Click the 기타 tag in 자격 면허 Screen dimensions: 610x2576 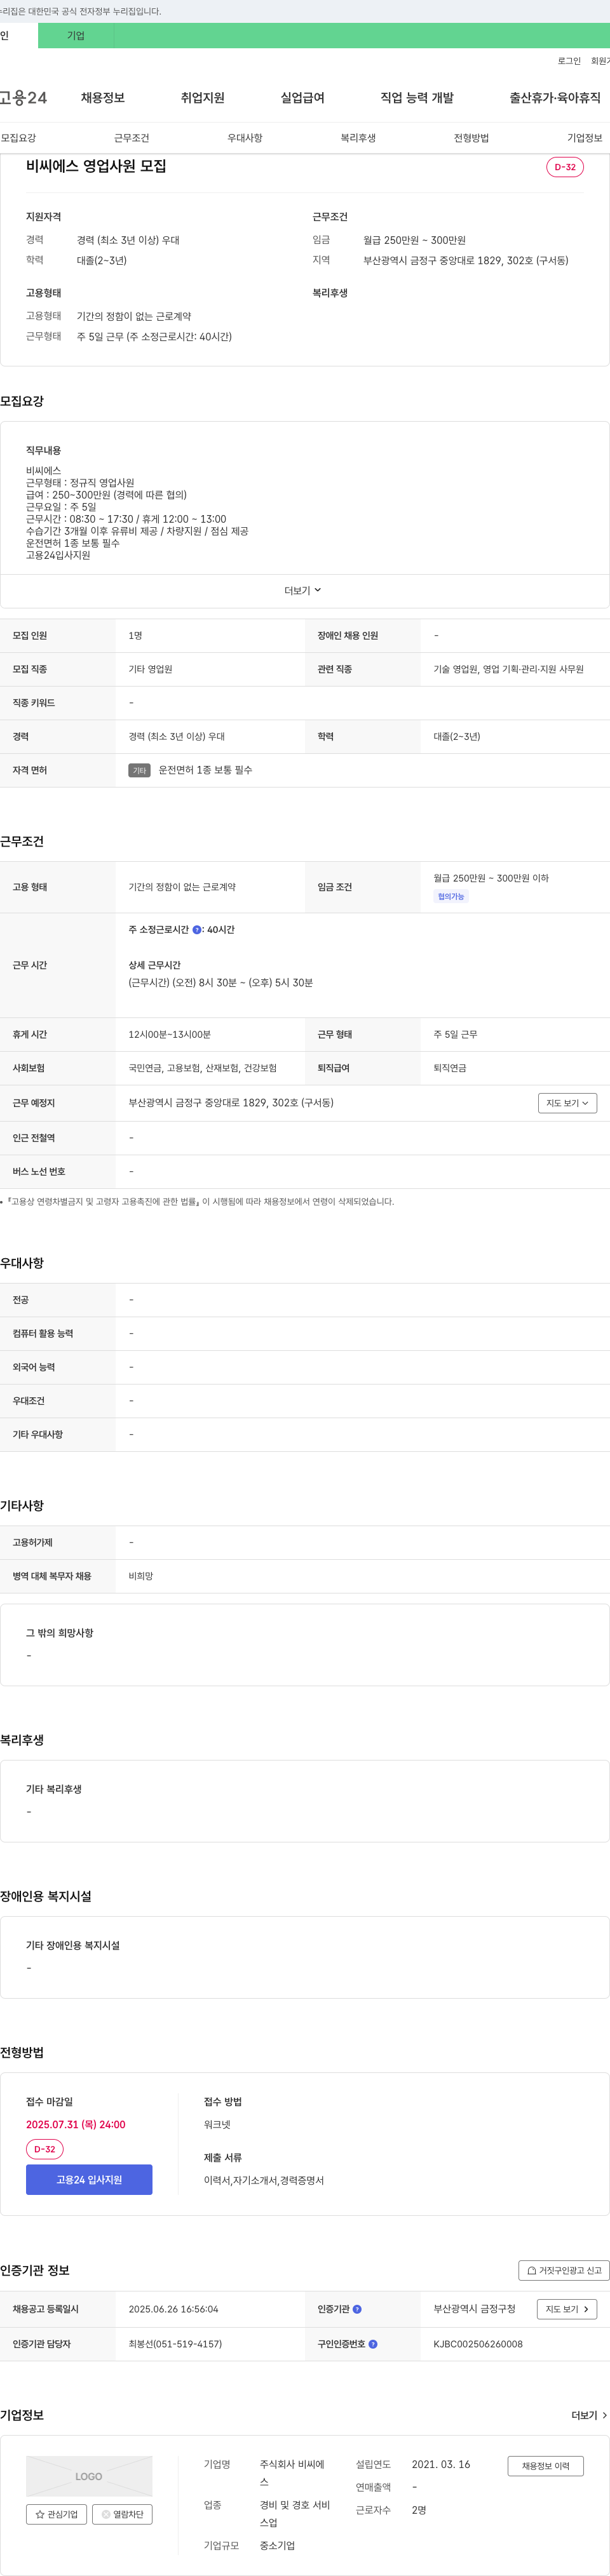coord(139,771)
